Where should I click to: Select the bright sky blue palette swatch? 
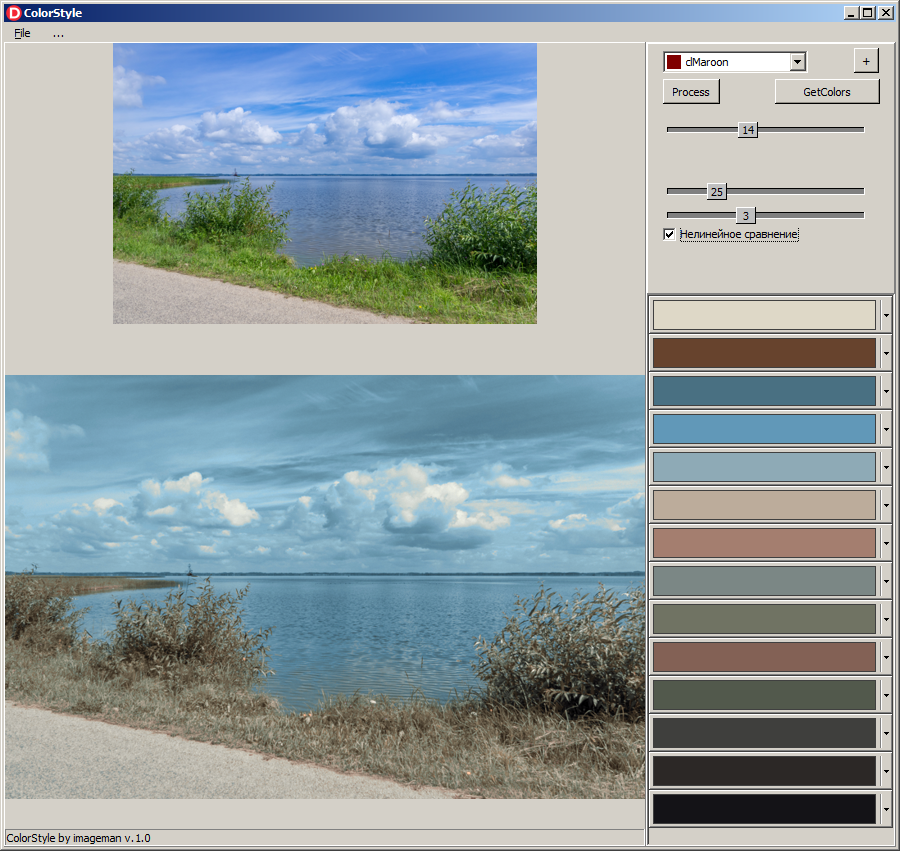tap(764, 429)
